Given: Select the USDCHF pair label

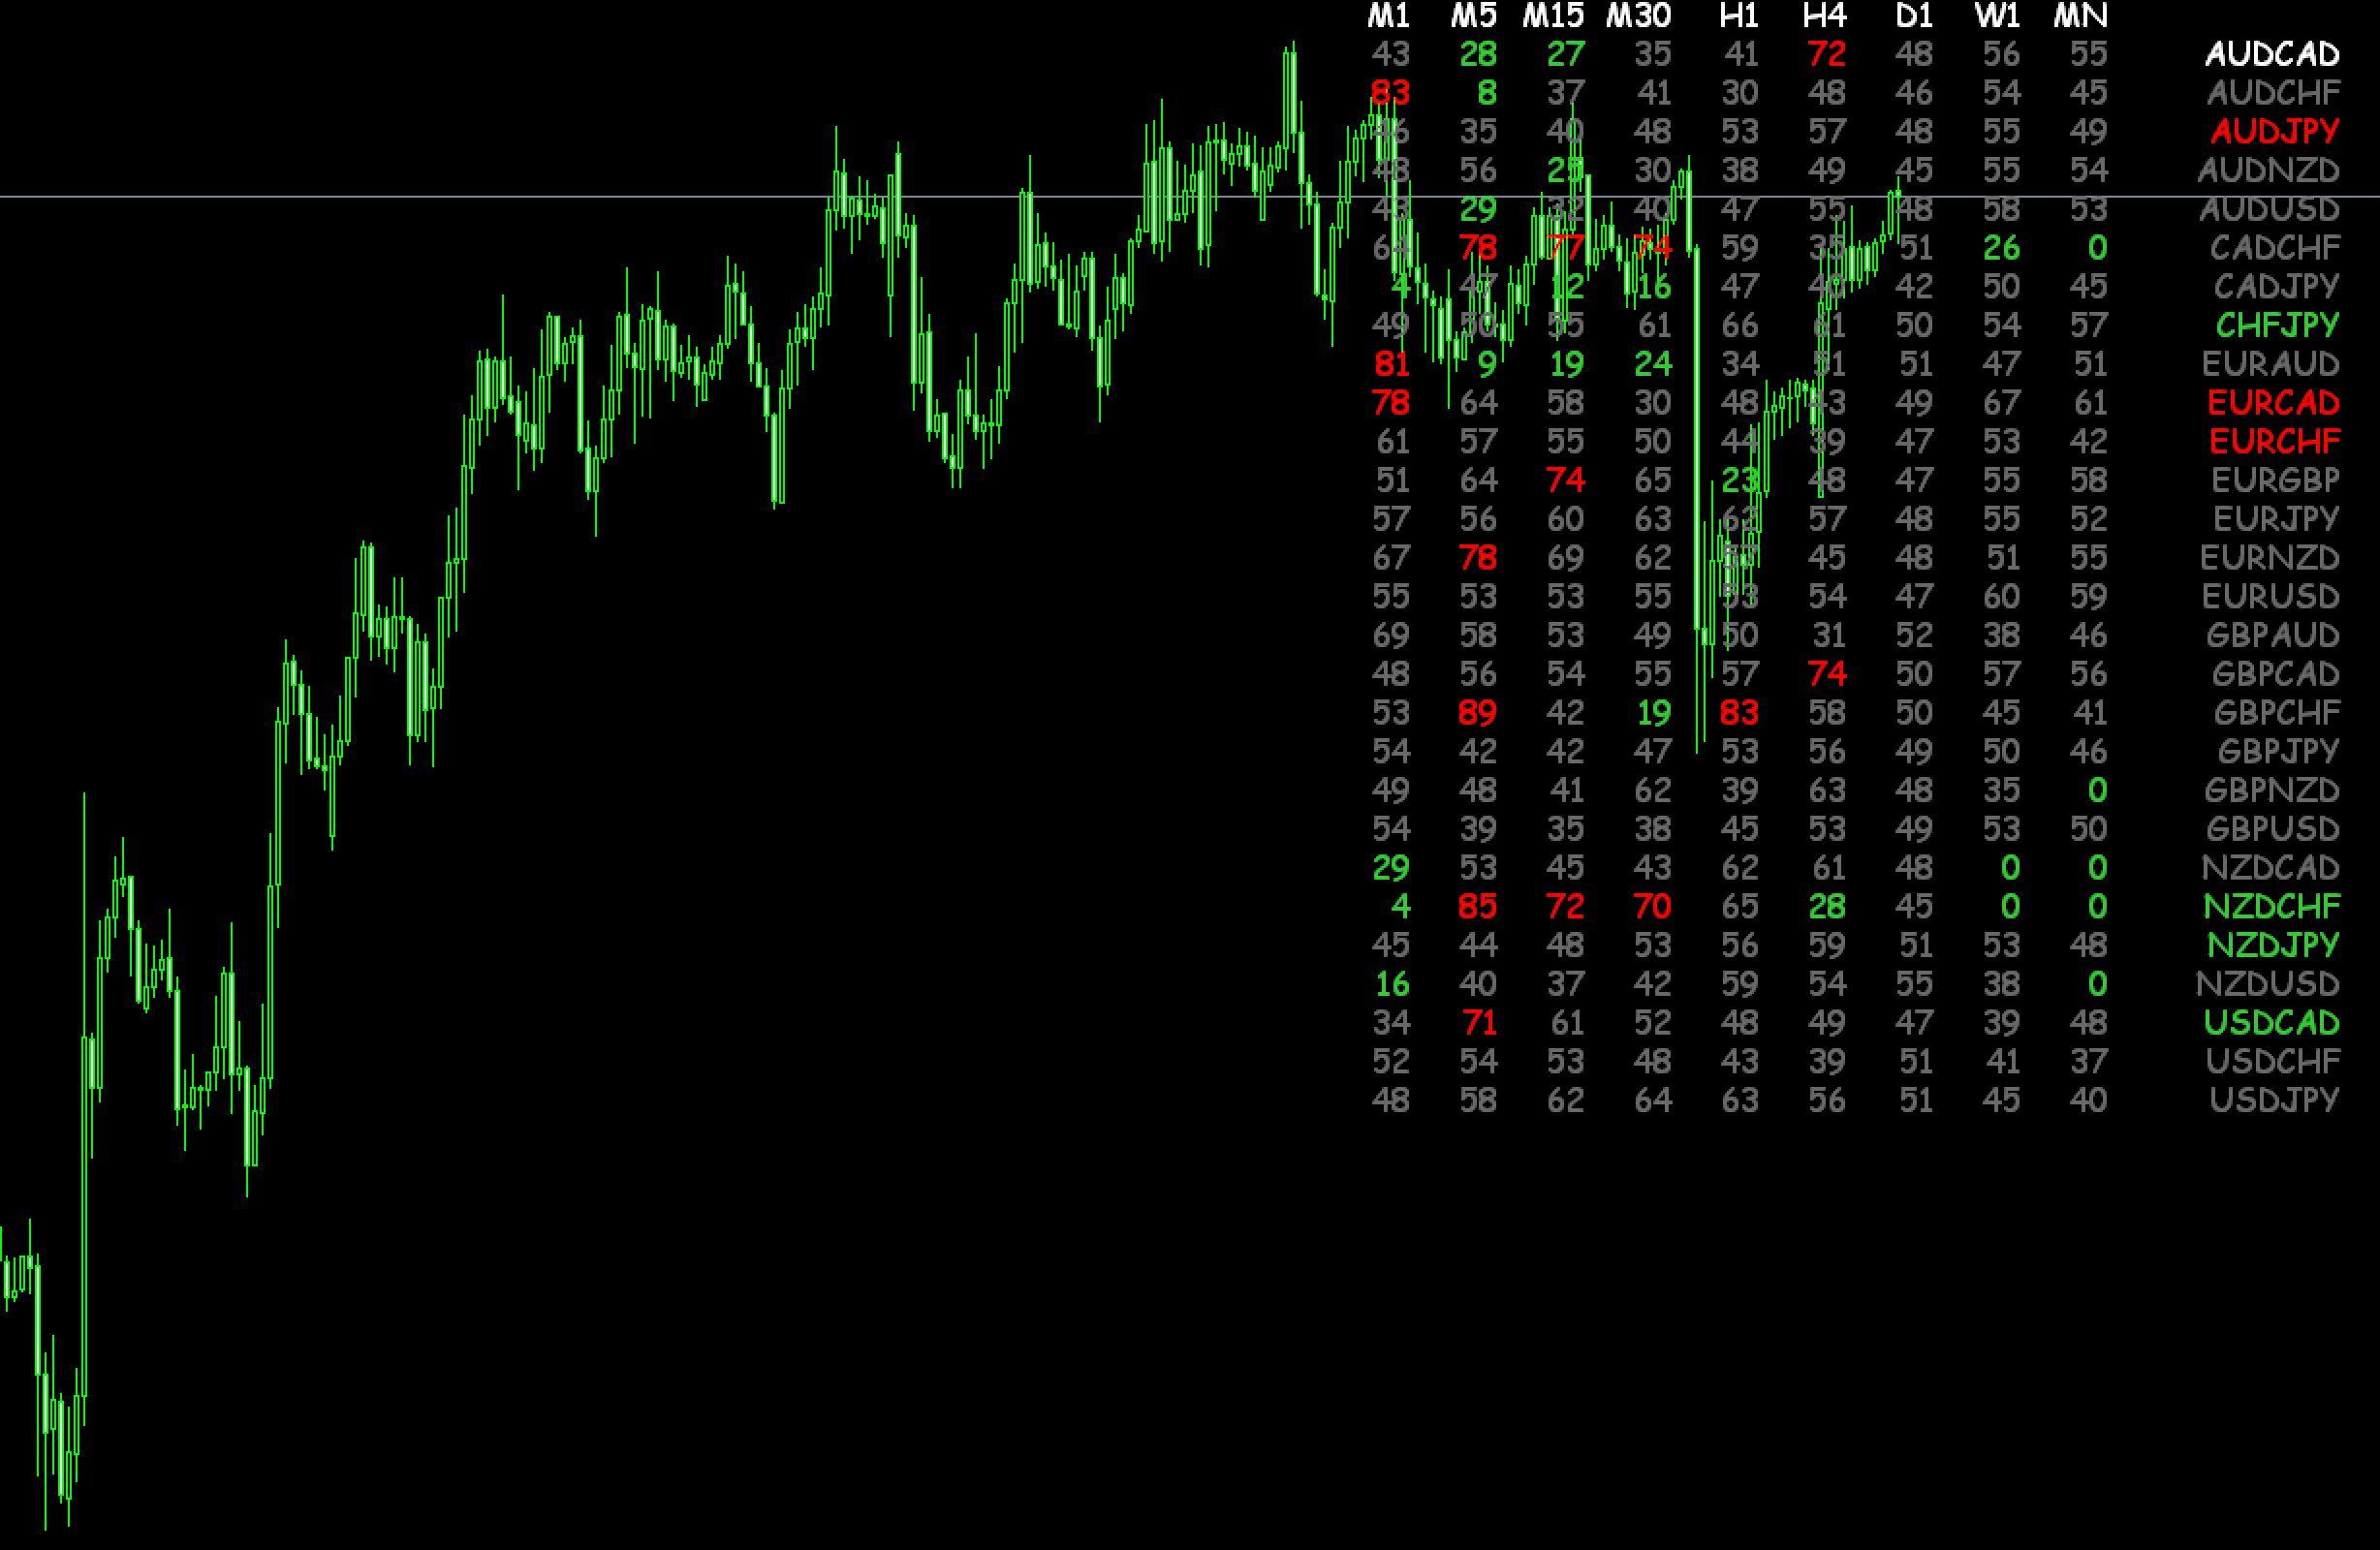Looking at the screenshot, I should 2272,1061.
